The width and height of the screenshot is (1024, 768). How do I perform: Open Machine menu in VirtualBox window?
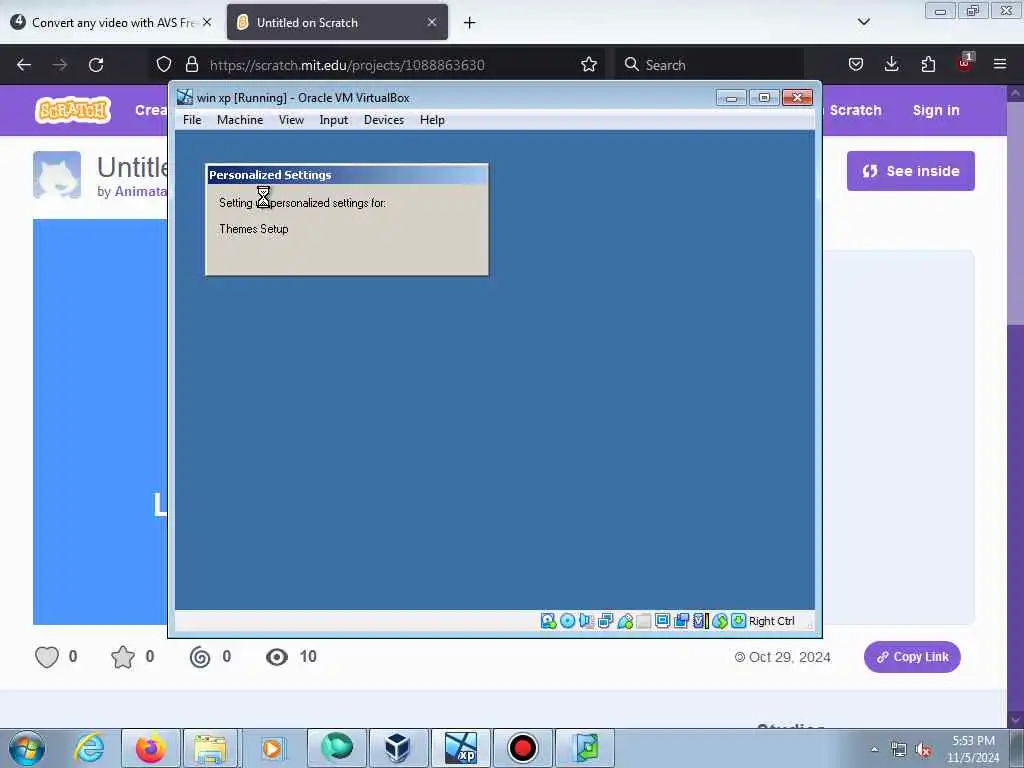pos(240,120)
